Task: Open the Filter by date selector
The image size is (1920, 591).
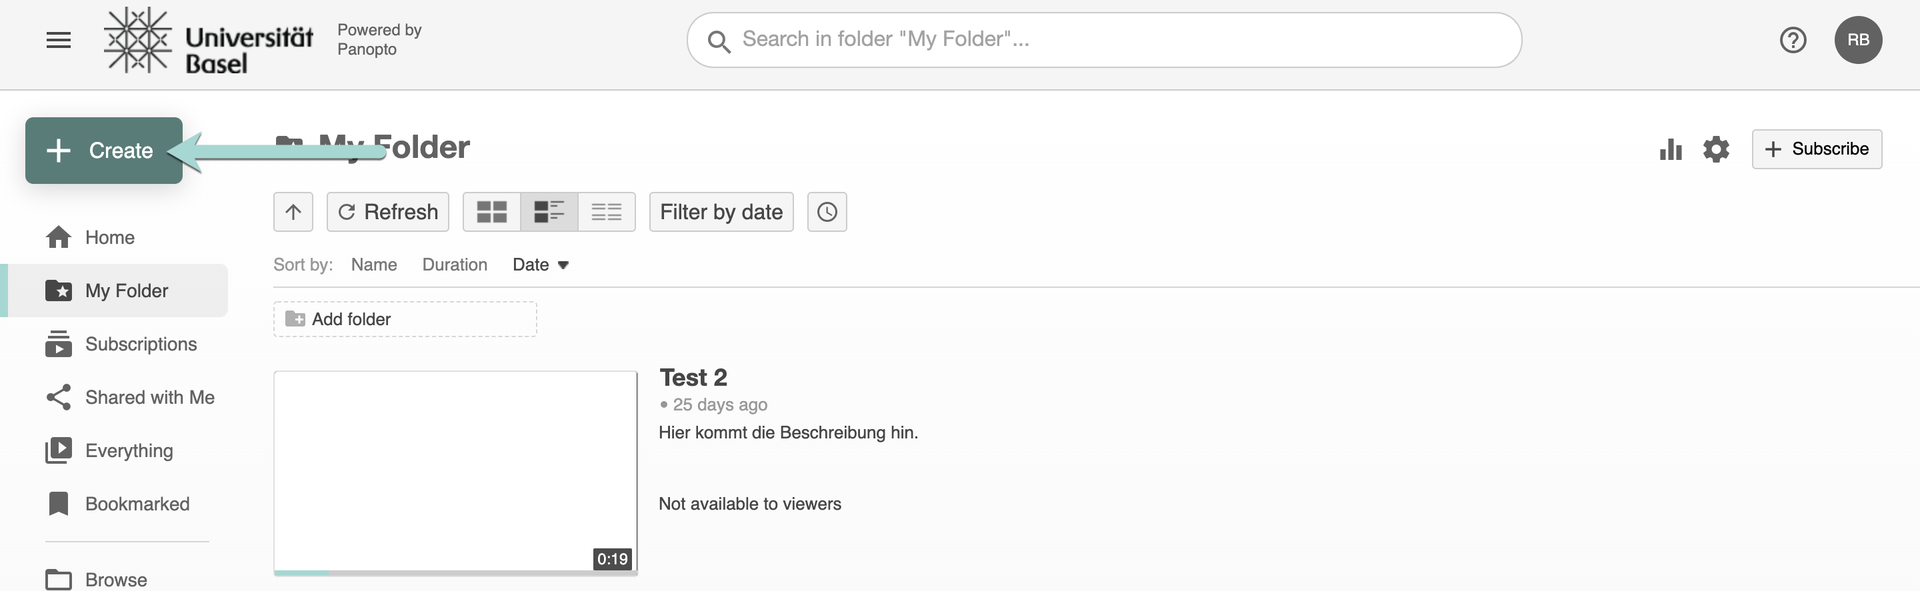Action: pos(721,212)
